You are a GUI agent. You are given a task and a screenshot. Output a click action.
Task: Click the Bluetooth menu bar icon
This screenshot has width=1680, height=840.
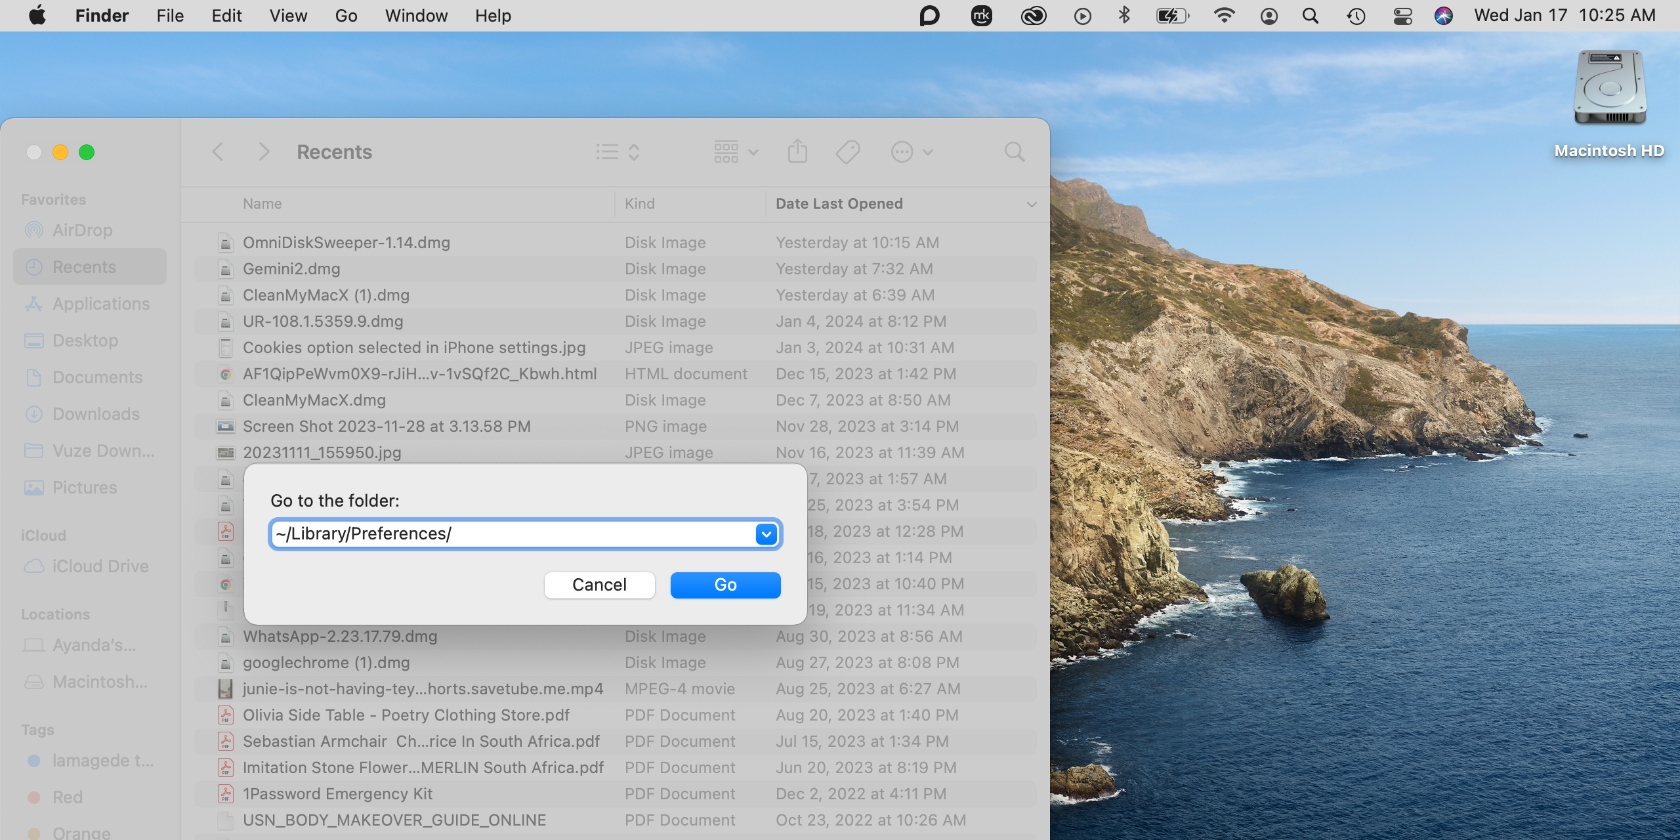(1124, 15)
